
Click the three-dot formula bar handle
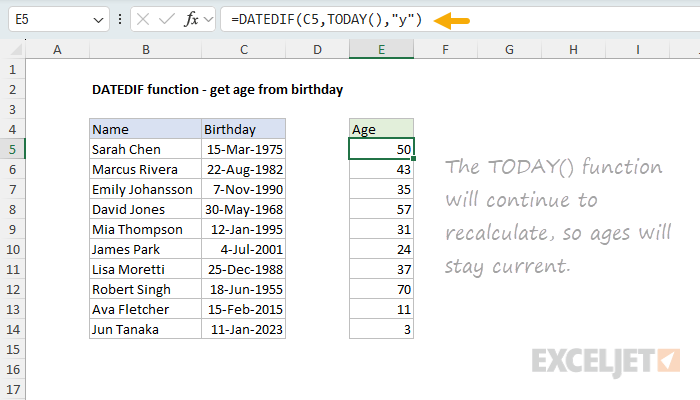coord(120,19)
